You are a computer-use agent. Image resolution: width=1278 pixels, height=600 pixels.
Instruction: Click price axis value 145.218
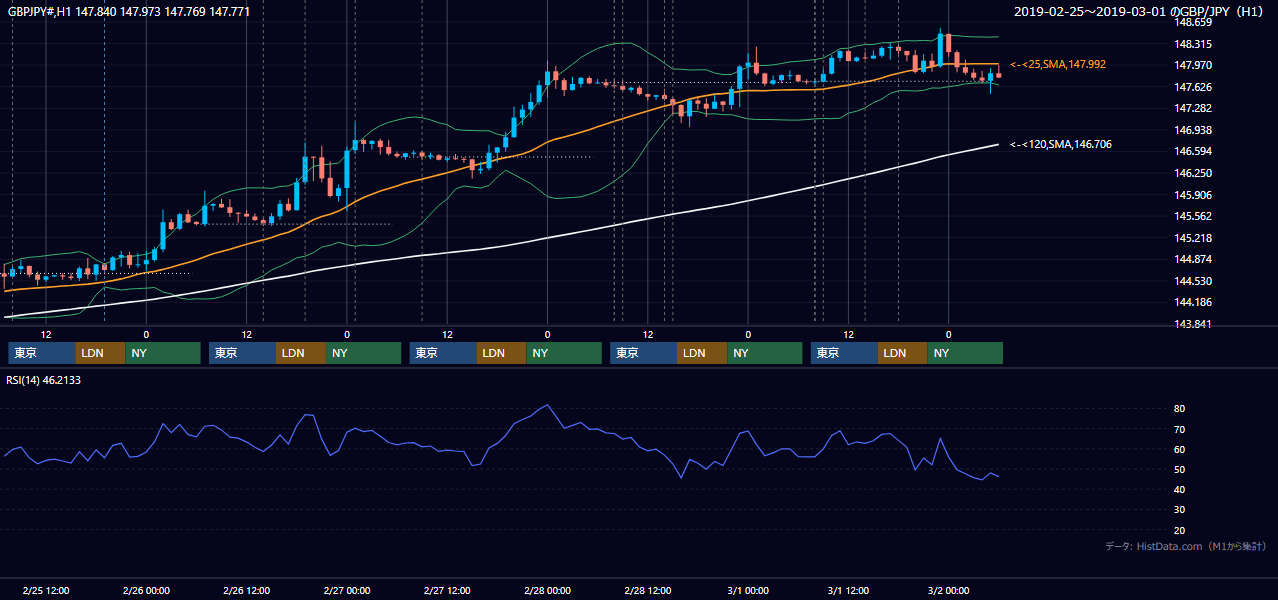[x=1194, y=238]
